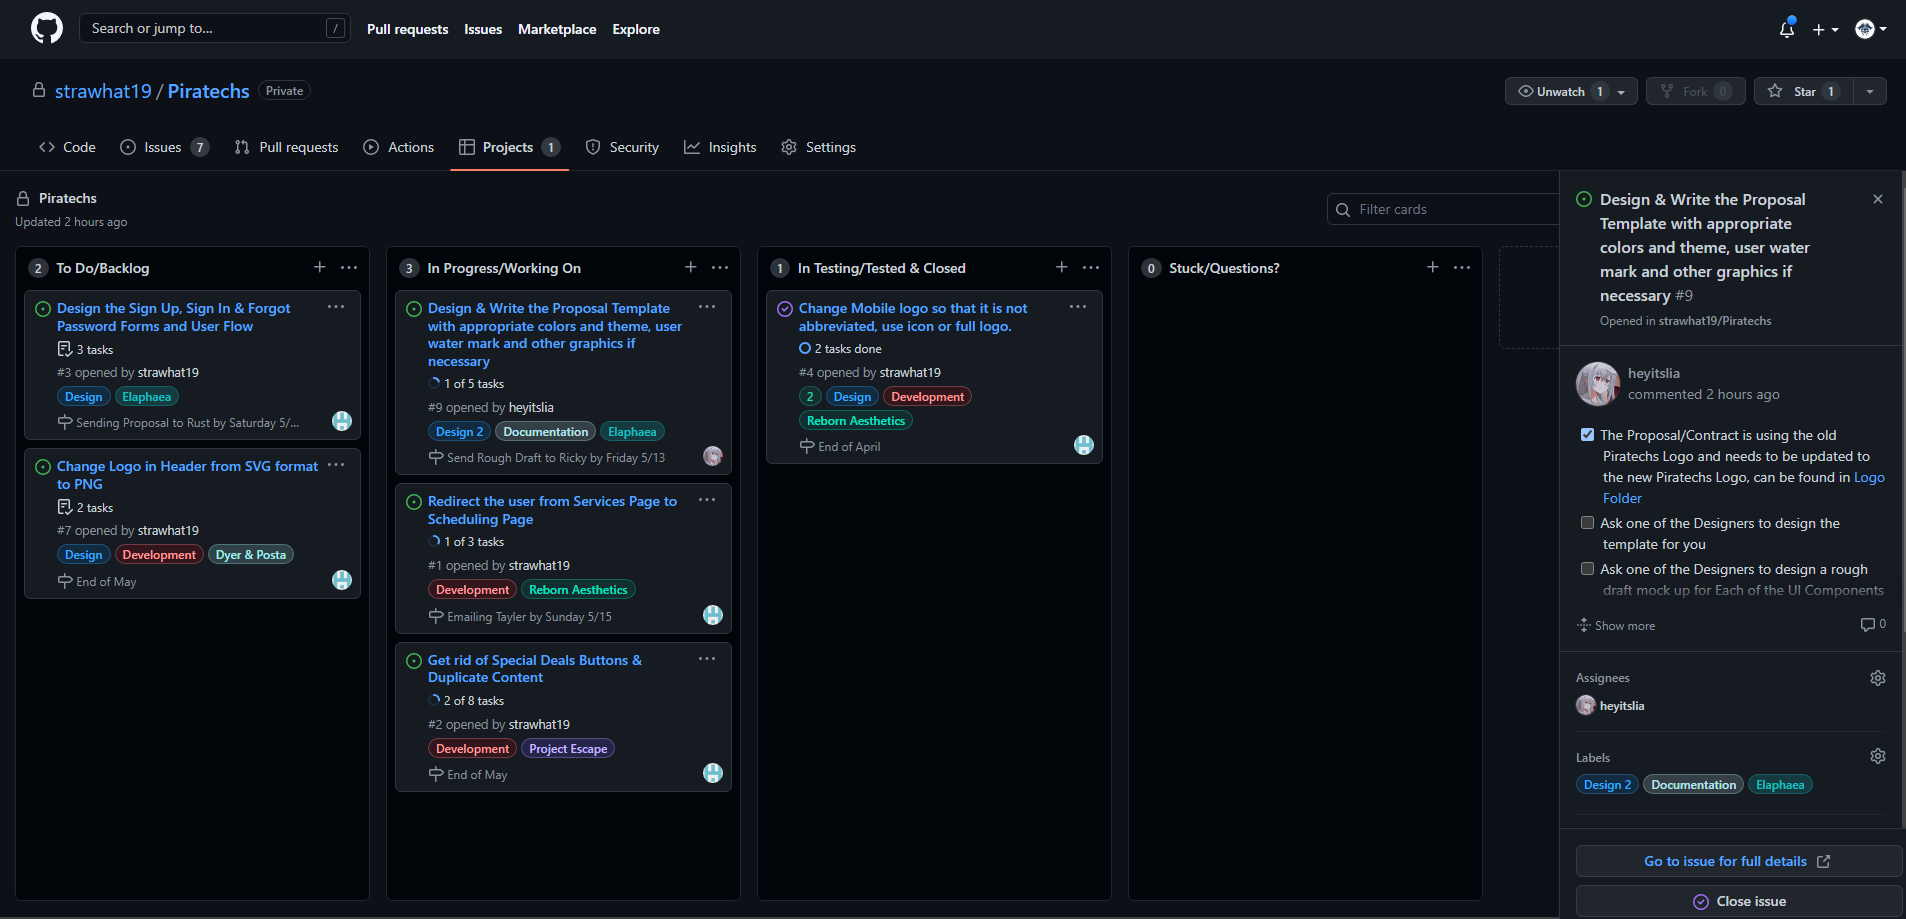The image size is (1906, 919).
Task: Expand the star lists dropdown arrow
Action: pyautogui.click(x=1870, y=91)
